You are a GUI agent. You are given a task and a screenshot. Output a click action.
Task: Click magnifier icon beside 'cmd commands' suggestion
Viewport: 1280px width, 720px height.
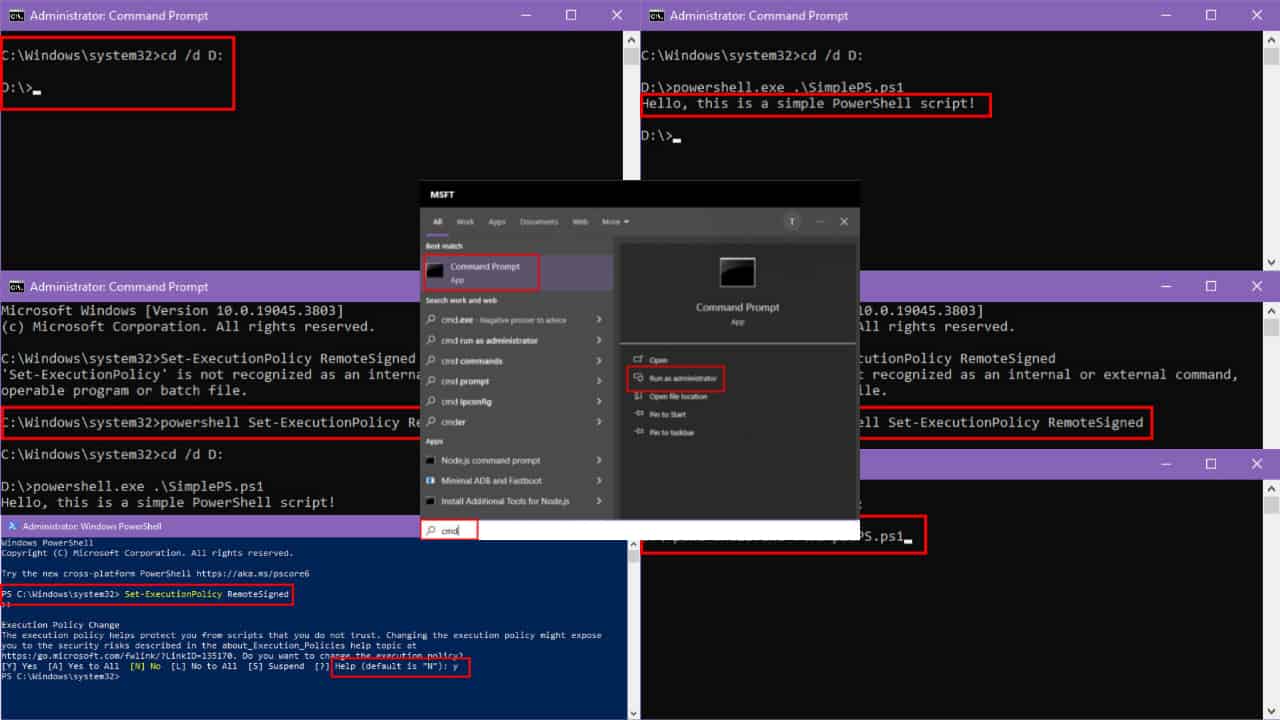[431, 361]
